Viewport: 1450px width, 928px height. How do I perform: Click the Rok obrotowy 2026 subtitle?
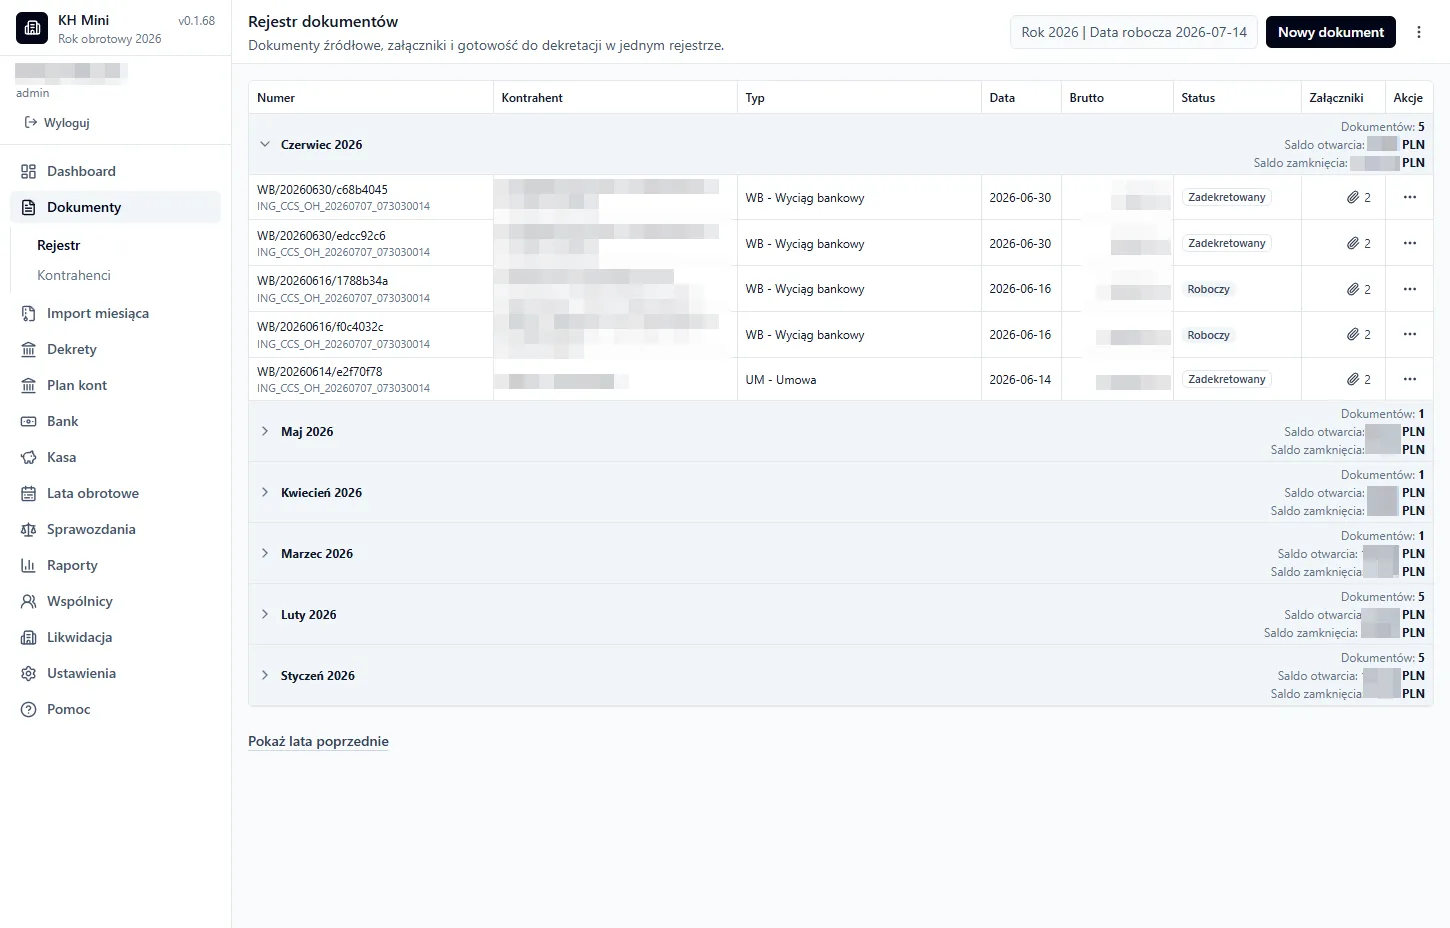[x=109, y=39]
